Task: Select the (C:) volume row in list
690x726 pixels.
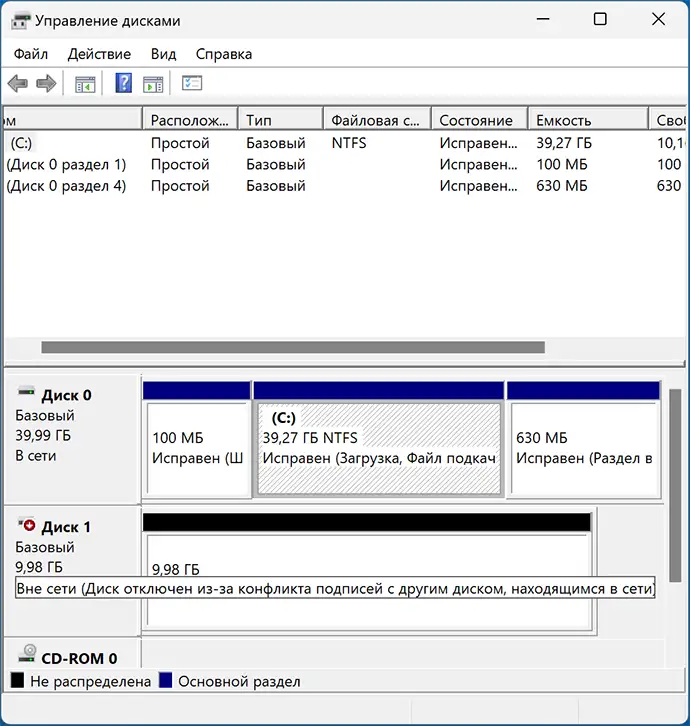Action: [344, 143]
